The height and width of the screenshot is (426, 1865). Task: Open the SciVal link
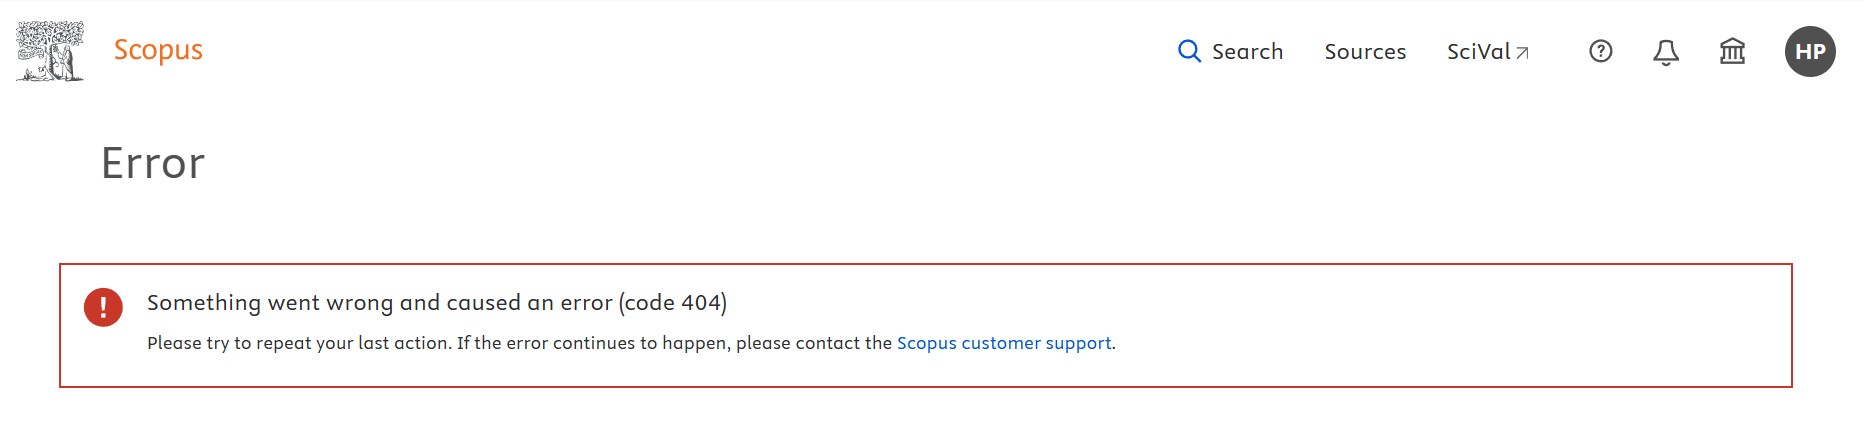coord(1478,52)
